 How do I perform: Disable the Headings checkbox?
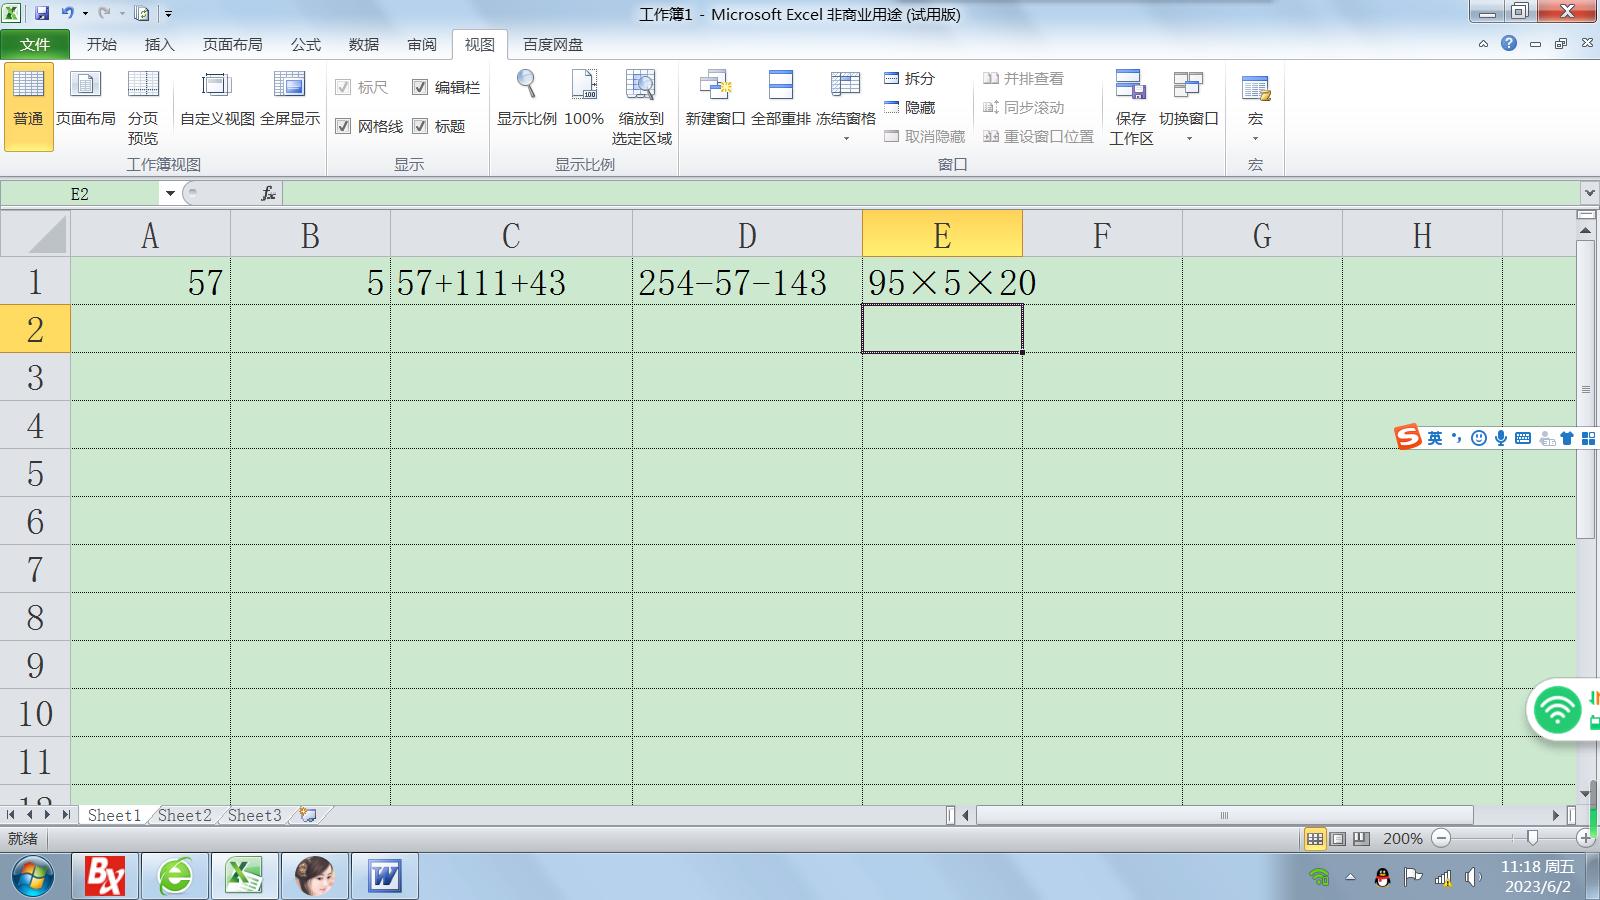point(420,126)
